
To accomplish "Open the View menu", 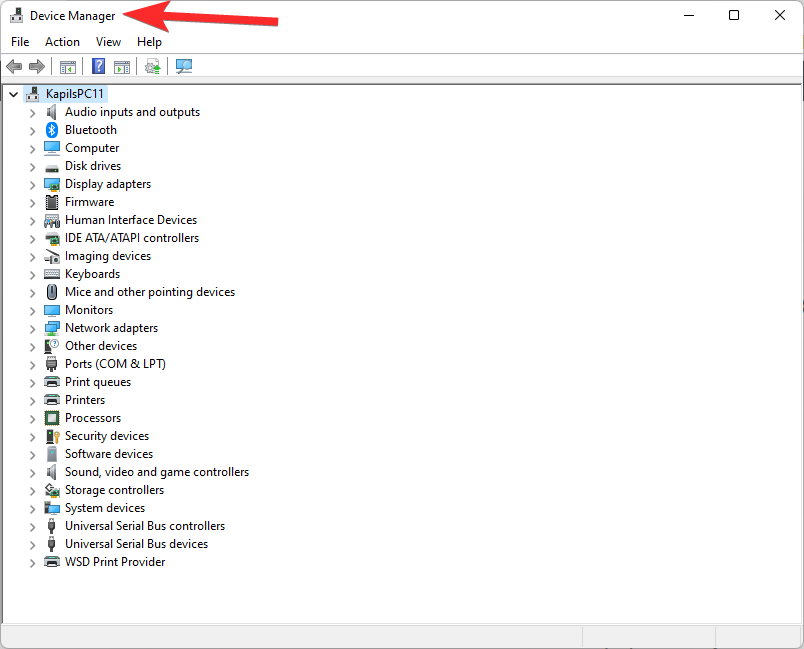I will click(108, 42).
